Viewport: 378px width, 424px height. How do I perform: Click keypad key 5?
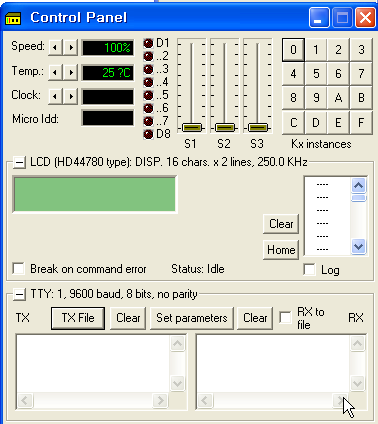[316, 74]
